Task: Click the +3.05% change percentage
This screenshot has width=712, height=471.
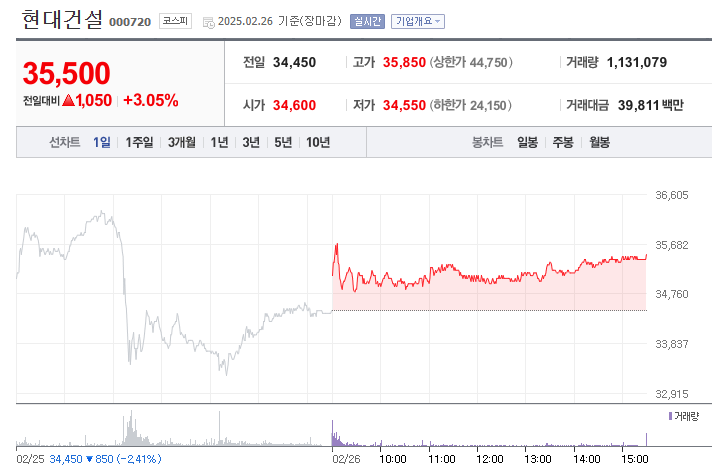Action: click(x=151, y=100)
